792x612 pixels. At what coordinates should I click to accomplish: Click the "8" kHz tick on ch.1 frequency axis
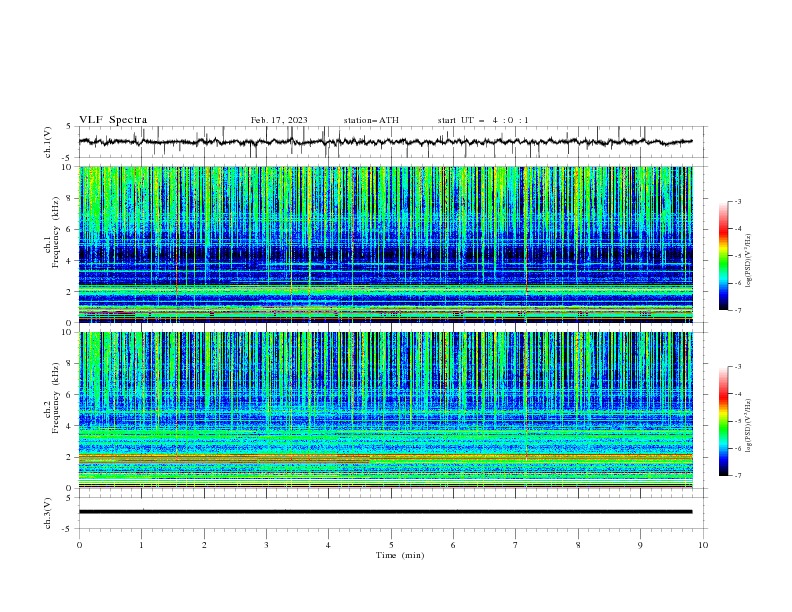(x=70, y=198)
